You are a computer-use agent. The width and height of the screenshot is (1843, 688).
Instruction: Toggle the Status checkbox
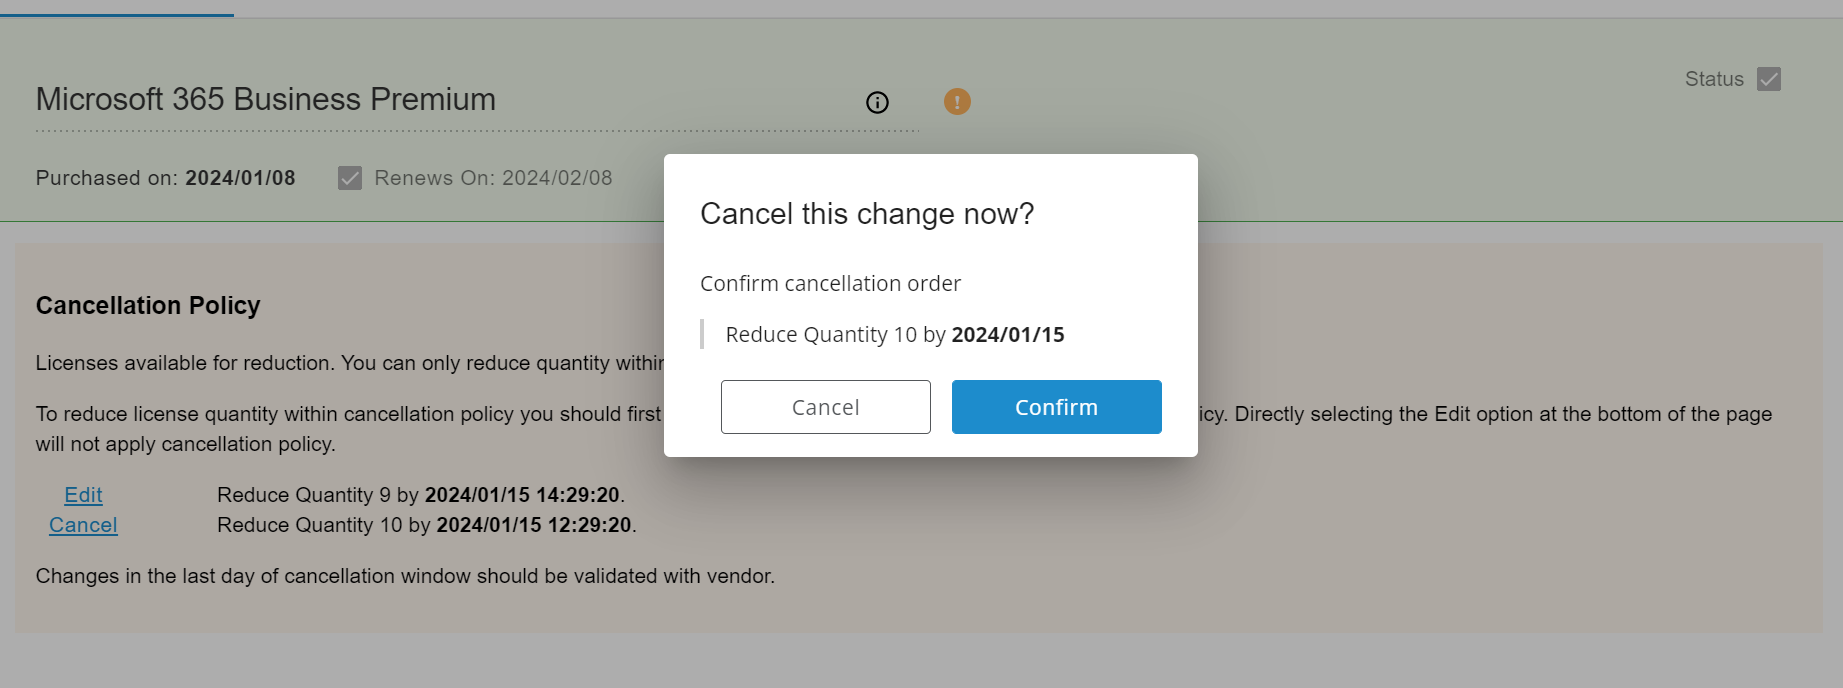(x=1769, y=79)
